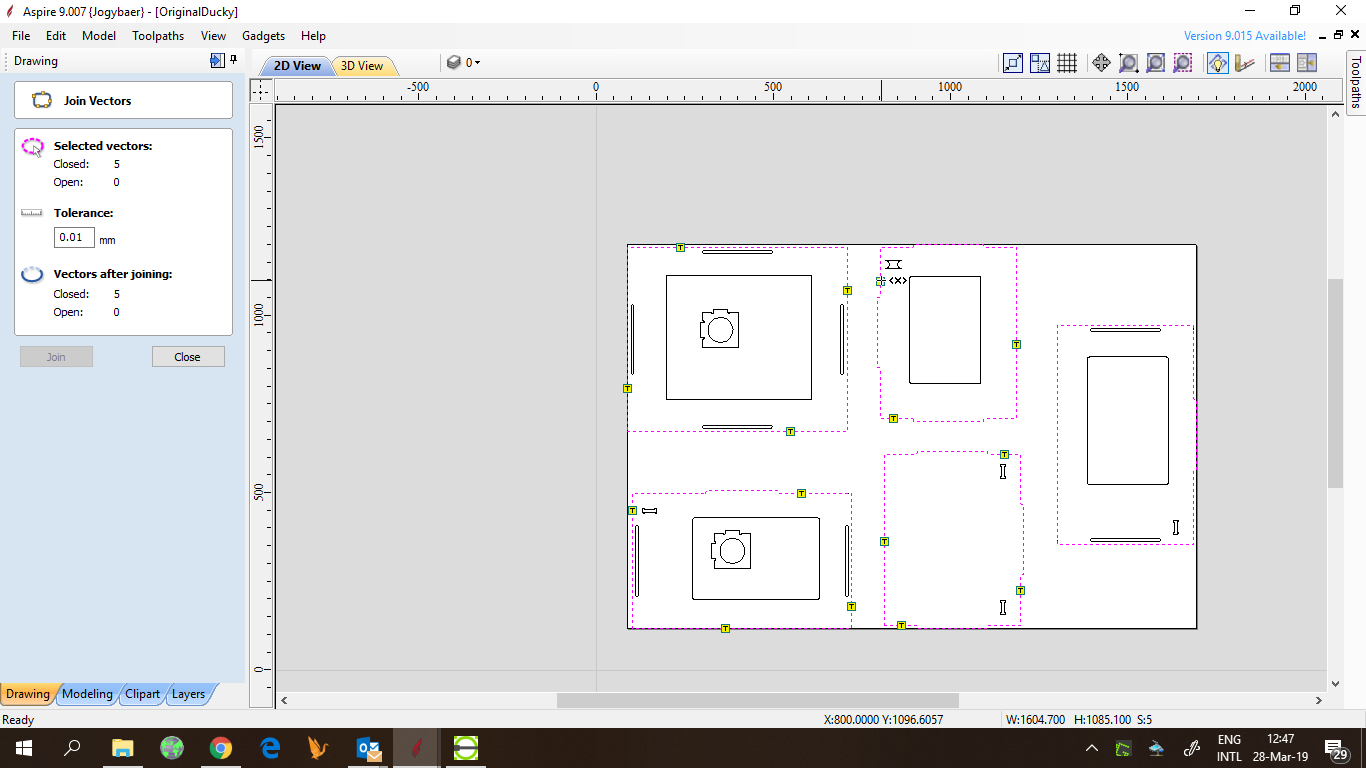Open the Model menu

(x=99, y=36)
